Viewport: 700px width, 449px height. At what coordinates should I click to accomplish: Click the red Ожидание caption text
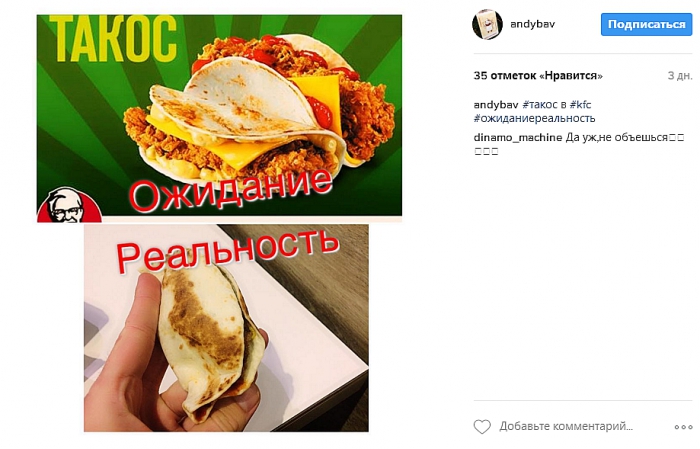click(x=231, y=190)
